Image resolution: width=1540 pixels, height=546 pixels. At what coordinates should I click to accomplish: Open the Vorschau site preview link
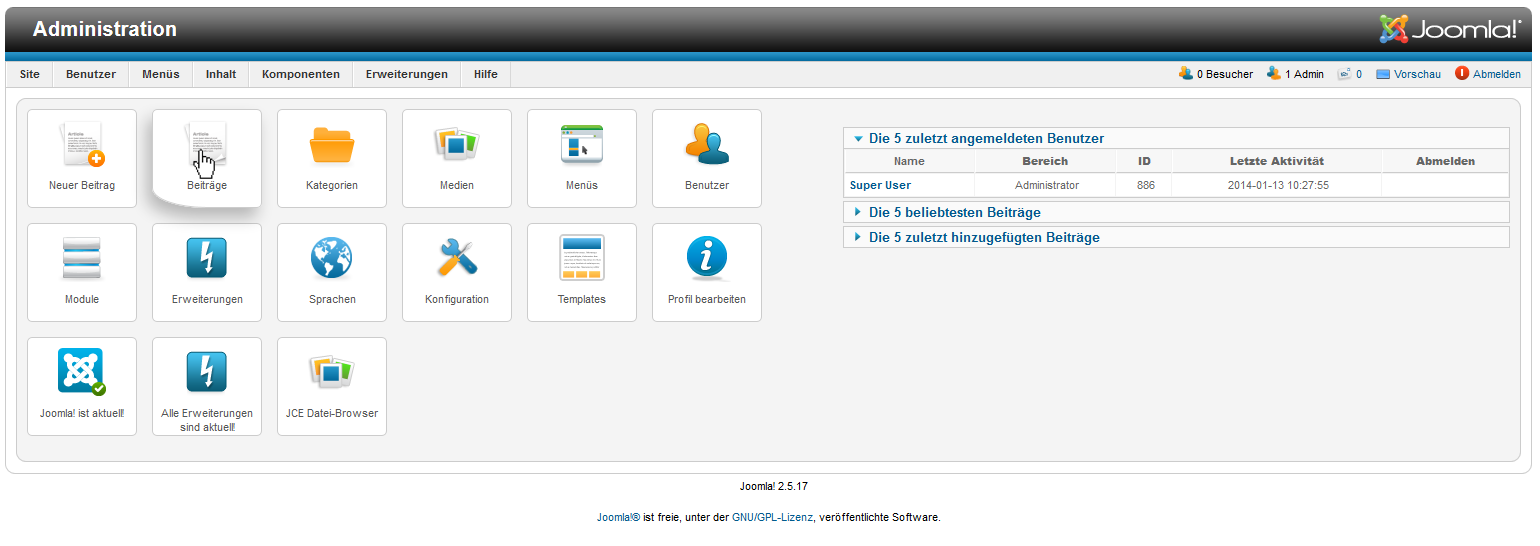pyautogui.click(x=1417, y=74)
